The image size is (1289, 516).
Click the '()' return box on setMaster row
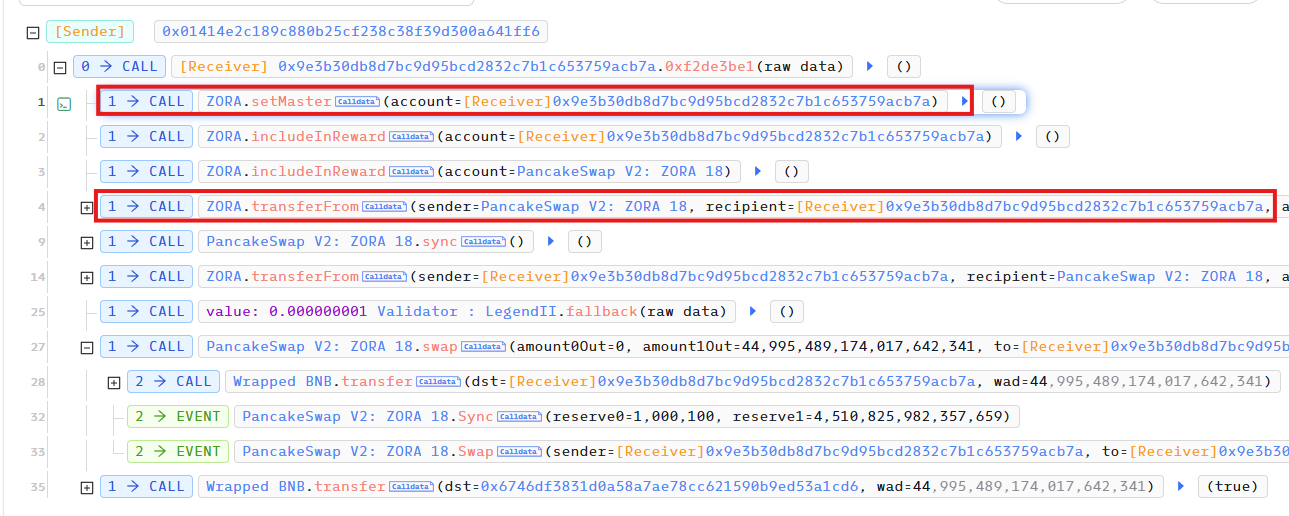click(998, 101)
